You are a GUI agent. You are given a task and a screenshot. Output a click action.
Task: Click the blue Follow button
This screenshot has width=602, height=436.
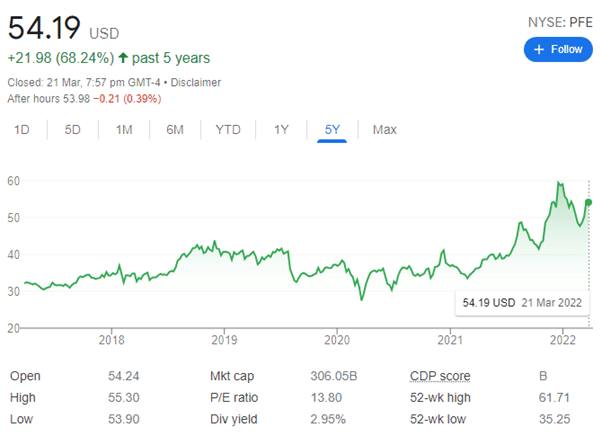pos(558,49)
